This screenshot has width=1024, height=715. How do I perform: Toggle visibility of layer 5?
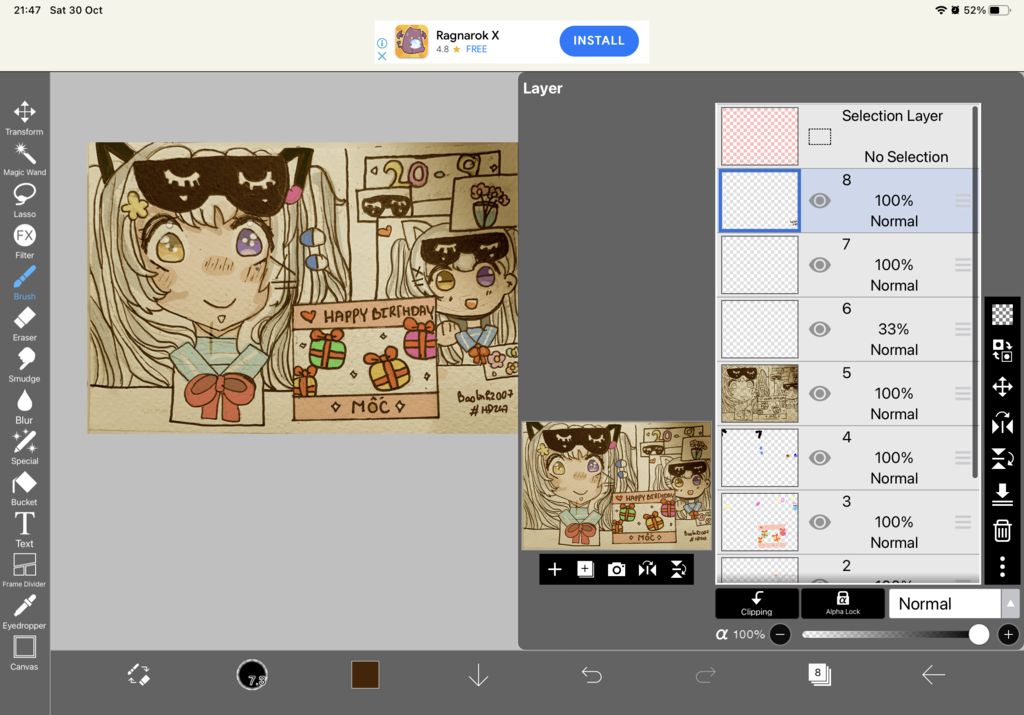pos(820,393)
